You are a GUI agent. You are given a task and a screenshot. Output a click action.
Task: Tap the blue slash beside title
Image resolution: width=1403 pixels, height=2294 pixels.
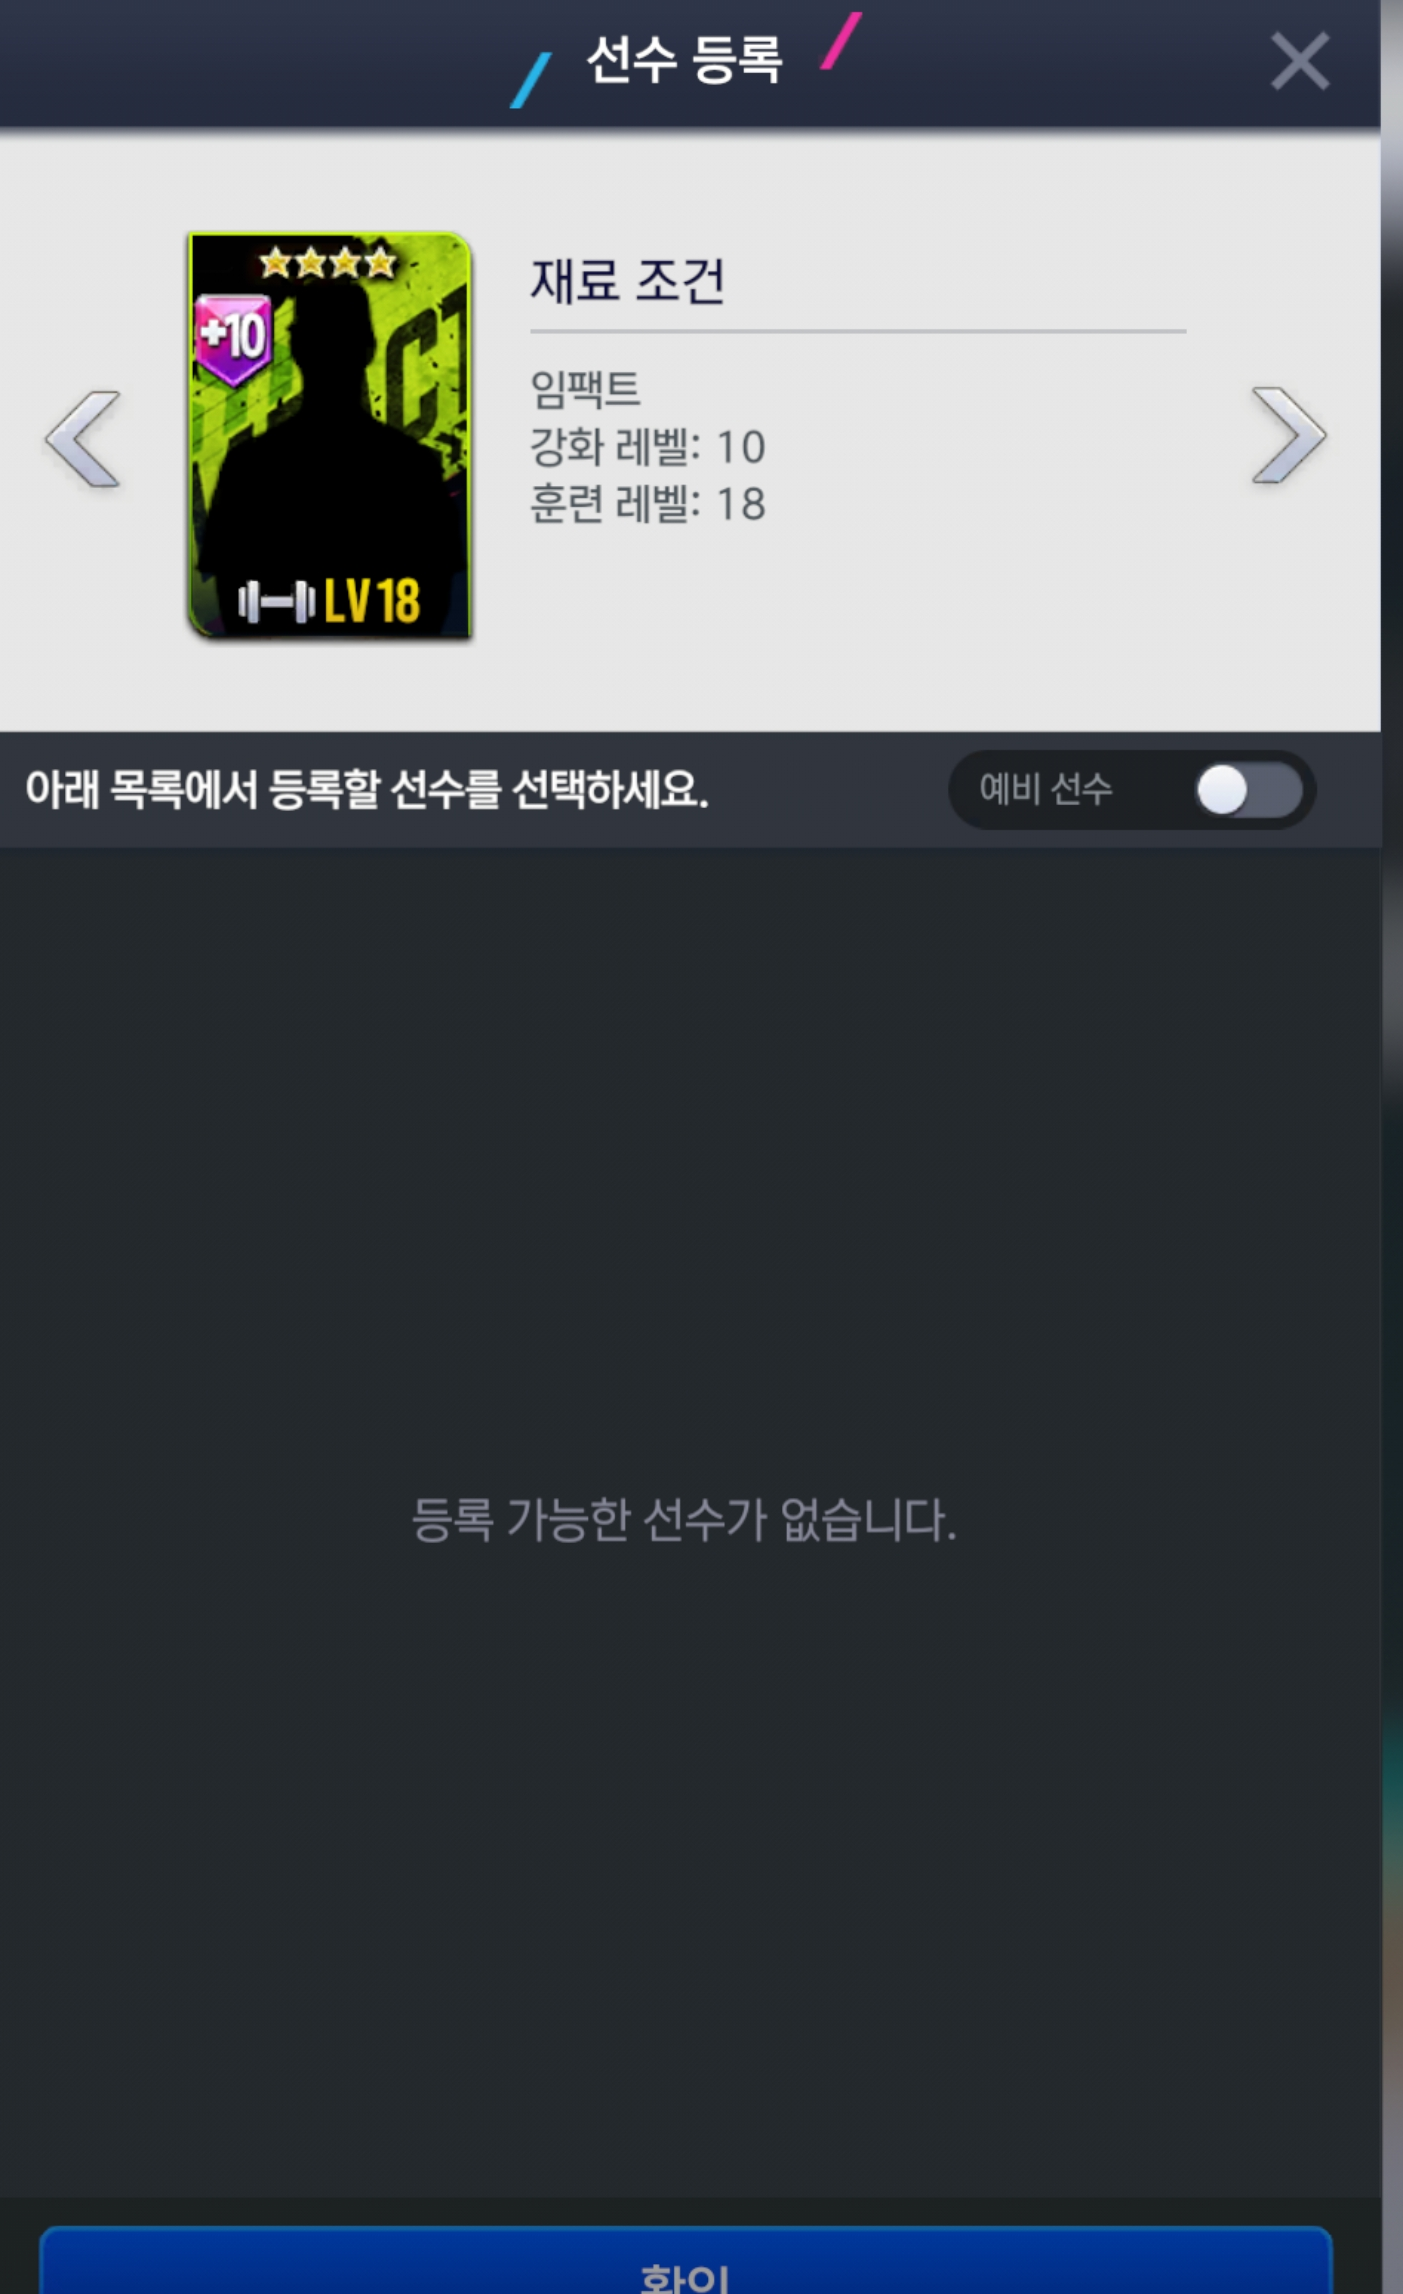[531, 80]
